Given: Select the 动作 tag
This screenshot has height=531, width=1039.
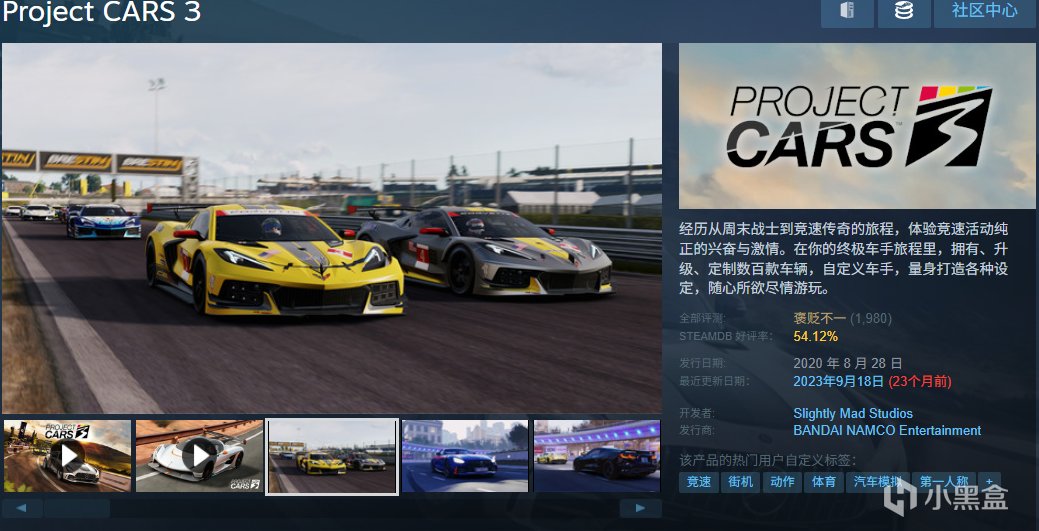Looking at the screenshot, I should pos(783,482).
